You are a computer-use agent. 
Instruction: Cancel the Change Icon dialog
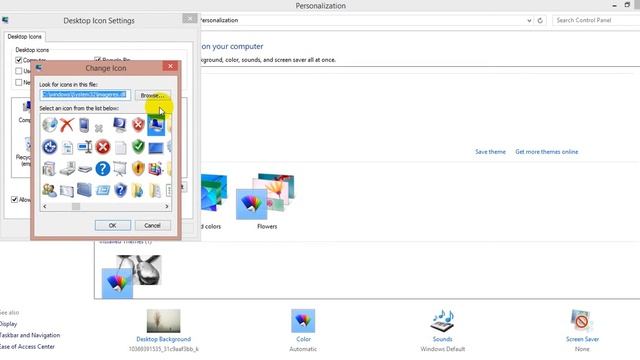click(152, 225)
